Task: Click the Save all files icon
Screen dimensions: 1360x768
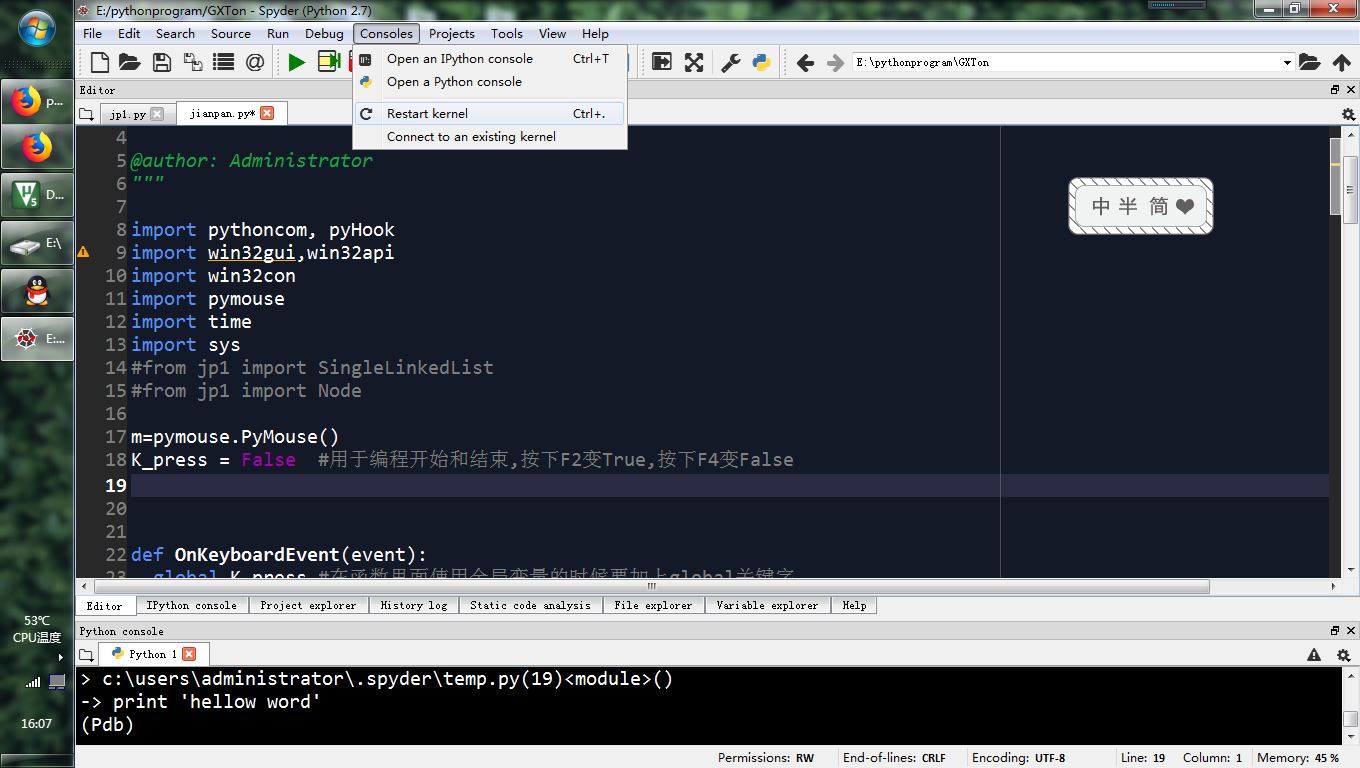Action: 192,62
